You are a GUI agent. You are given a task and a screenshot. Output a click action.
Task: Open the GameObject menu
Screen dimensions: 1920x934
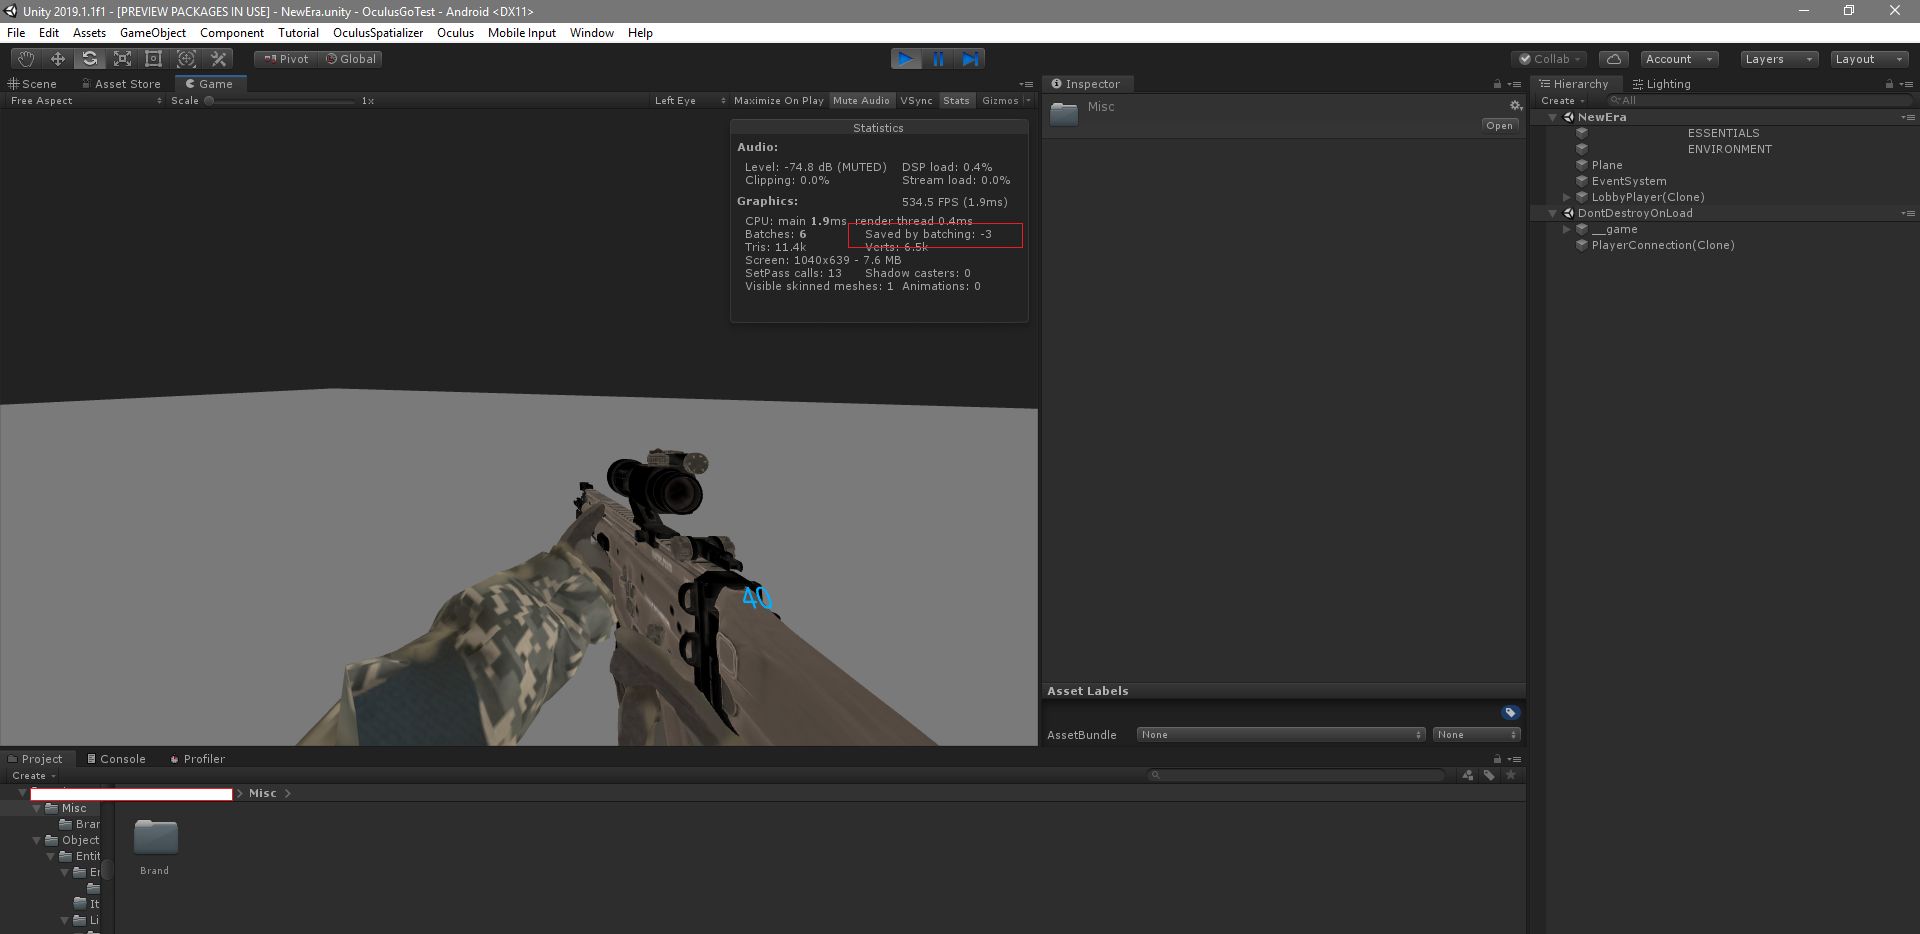152,32
